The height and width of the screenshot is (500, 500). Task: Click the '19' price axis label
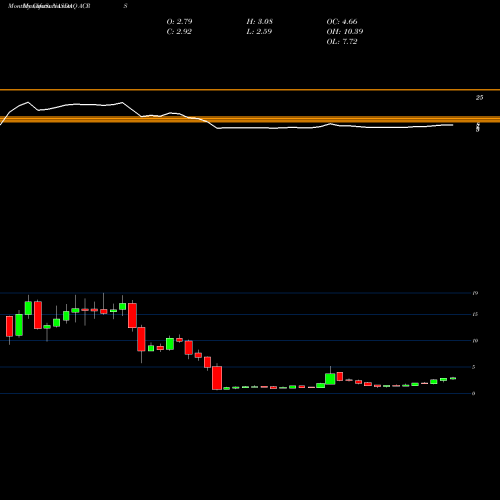tap(475, 293)
